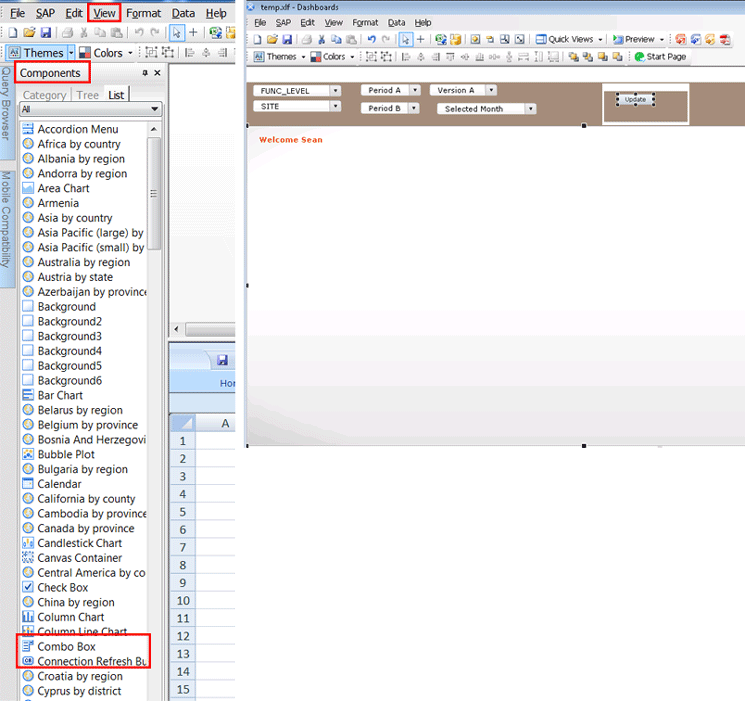Image resolution: width=745 pixels, height=701 pixels.
Task: Click the Cut scissors icon in temp.xlf toolbar
Action: coord(322,40)
